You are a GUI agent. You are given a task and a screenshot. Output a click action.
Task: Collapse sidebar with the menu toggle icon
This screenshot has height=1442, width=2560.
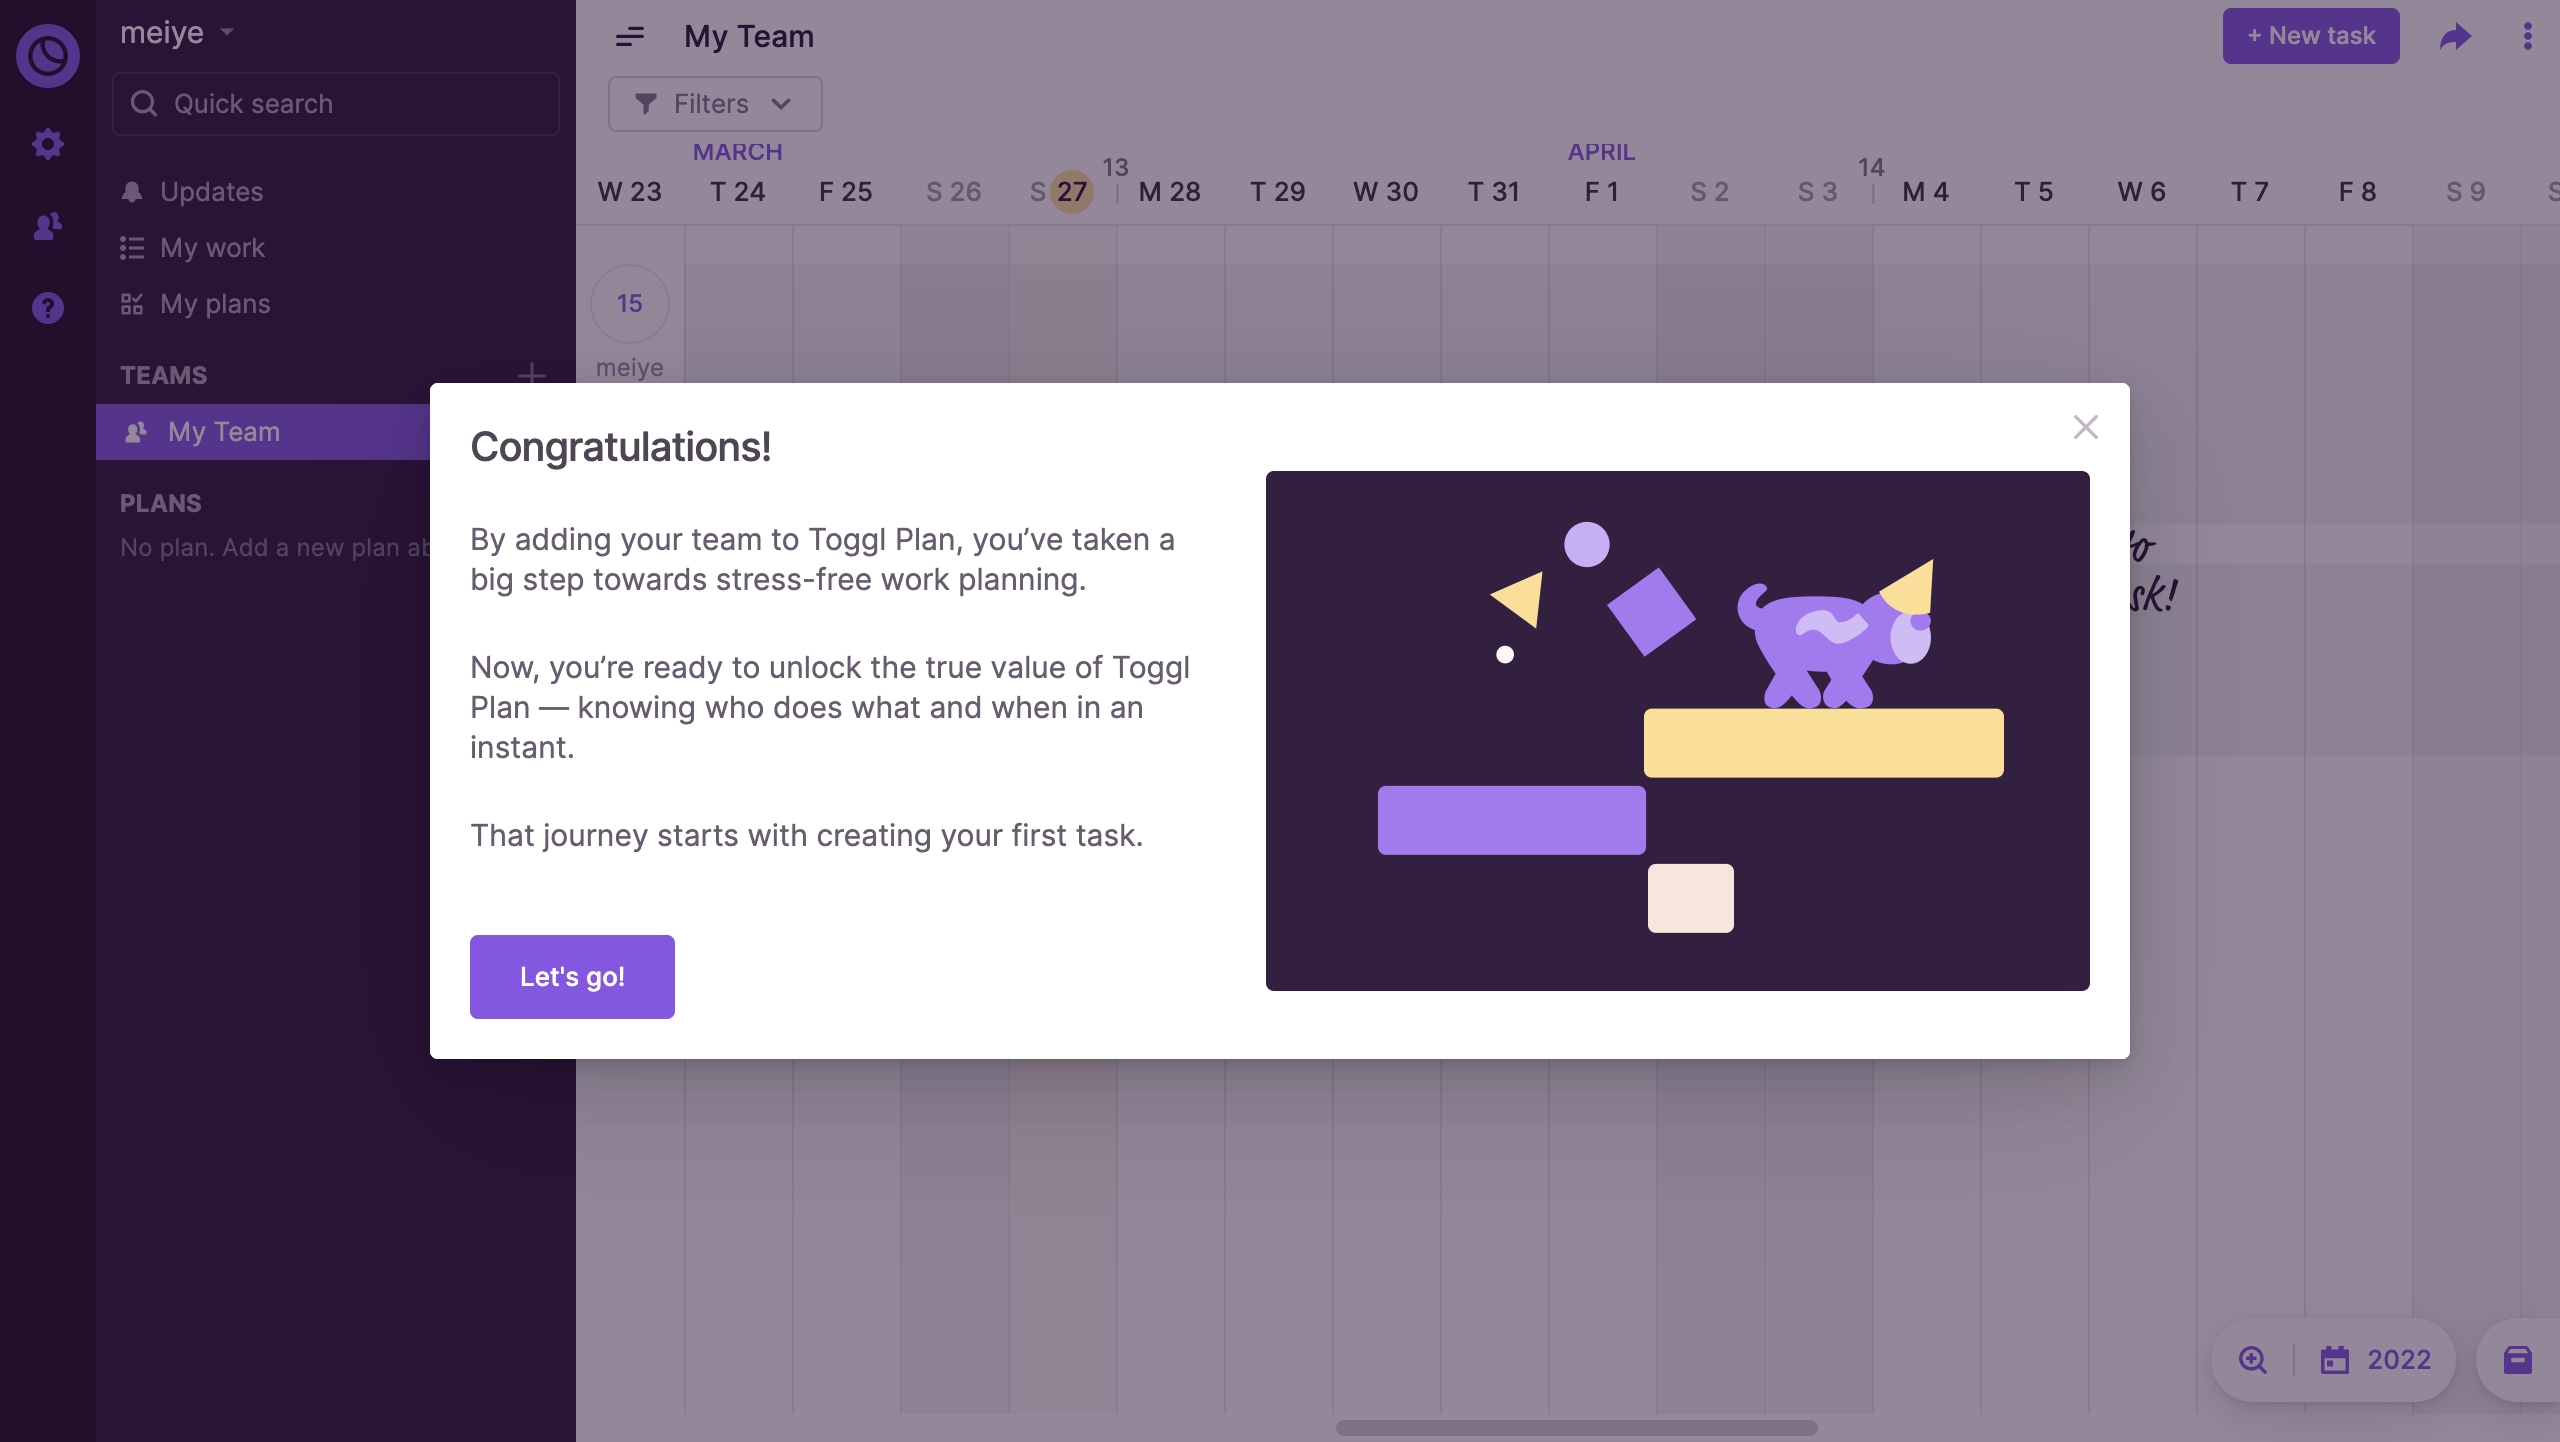630,37
